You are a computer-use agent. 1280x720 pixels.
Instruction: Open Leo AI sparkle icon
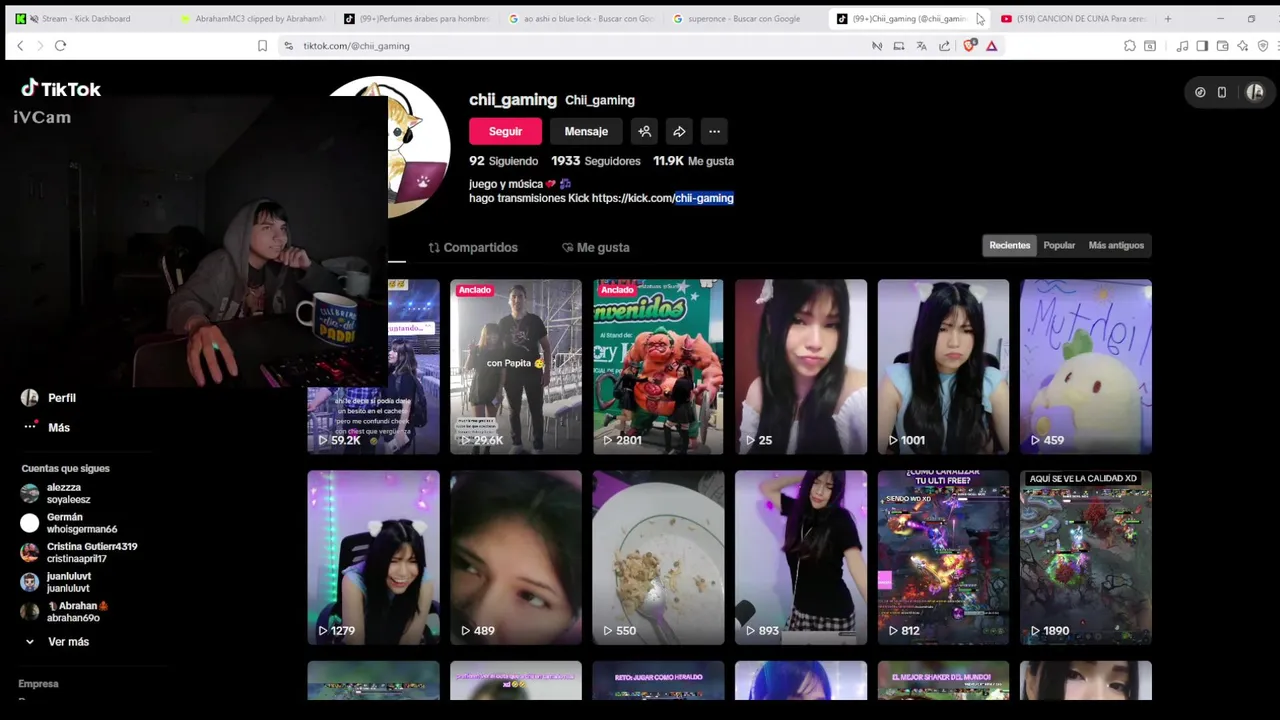coord(1243,46)
